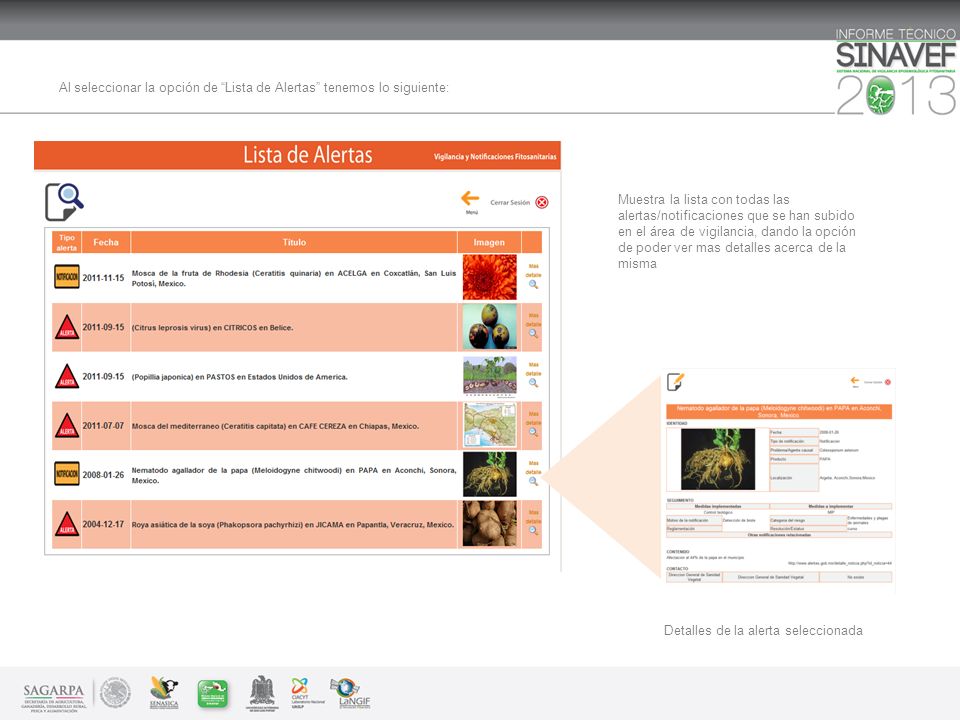This screenshot has height=720, width=960.
Task: Click the document magnifier icon under Lista de Alertas
Action: (x=64, y=201)
